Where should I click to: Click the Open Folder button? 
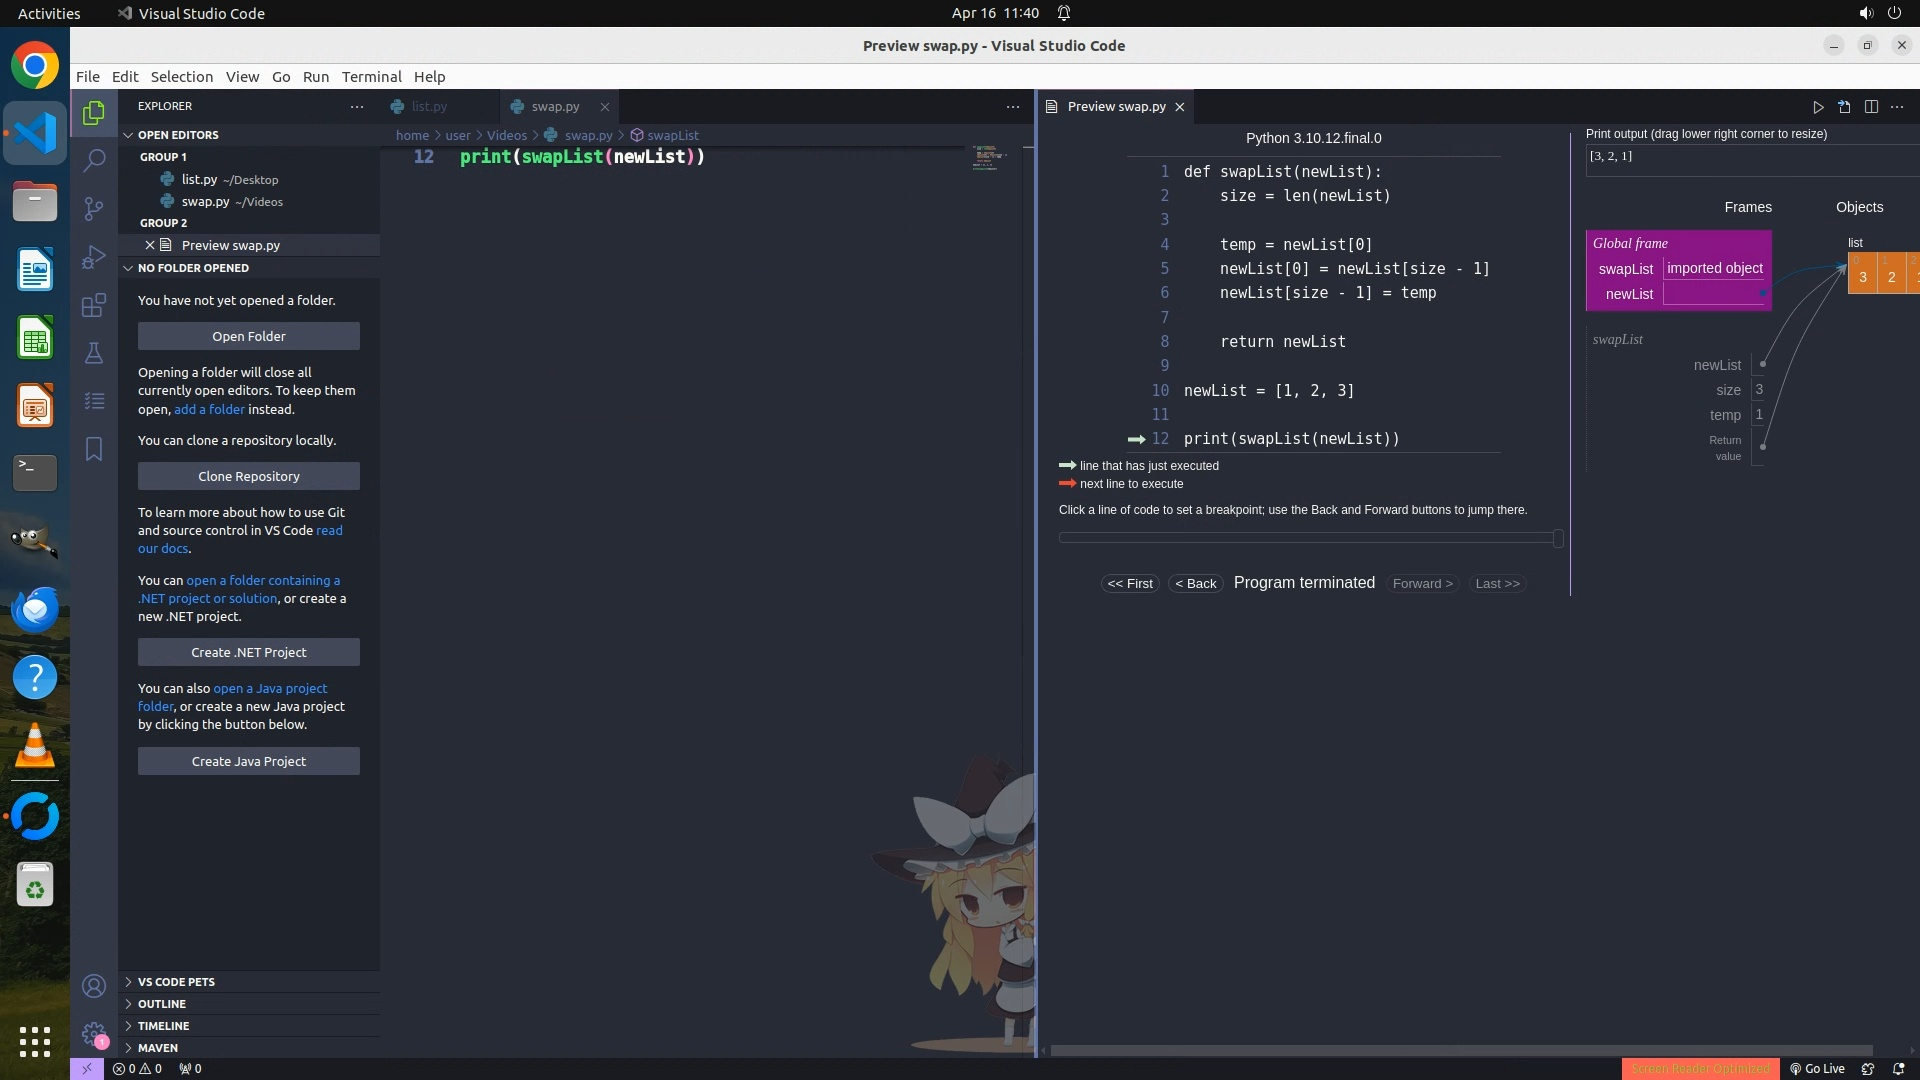pos(248,337)
